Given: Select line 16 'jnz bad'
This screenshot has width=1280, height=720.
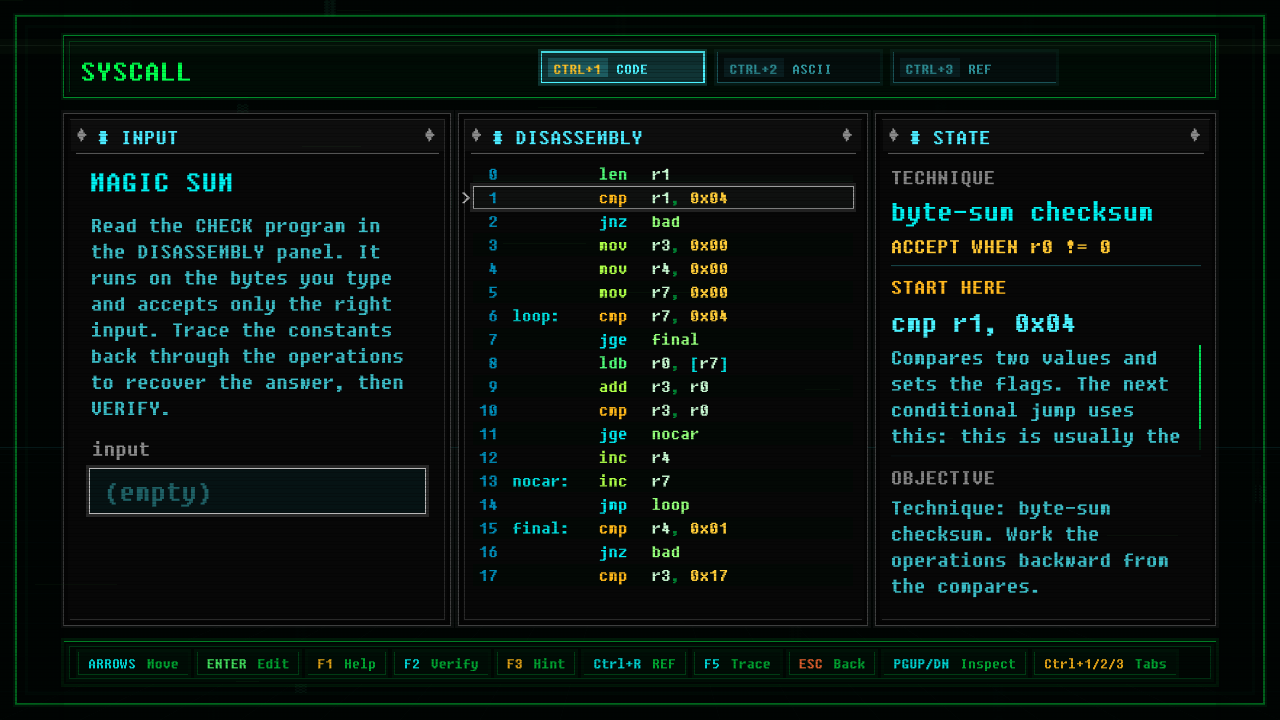Looking at the screenshot, I should coord(663,552).
